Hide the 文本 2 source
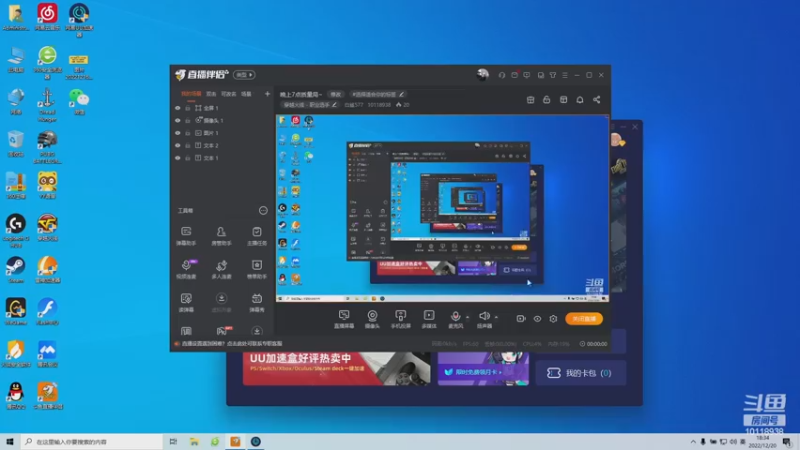The image size is (800, 450). point(178,145)
